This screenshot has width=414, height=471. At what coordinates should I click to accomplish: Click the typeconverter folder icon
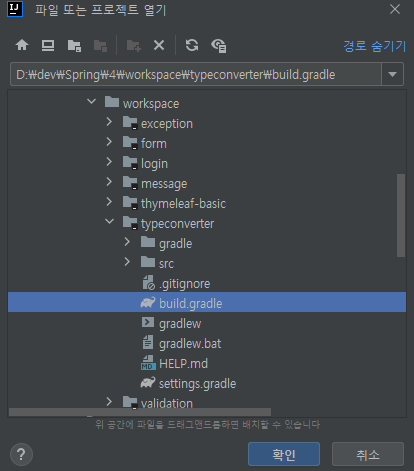pyautogui.click(x=130, y=223)
